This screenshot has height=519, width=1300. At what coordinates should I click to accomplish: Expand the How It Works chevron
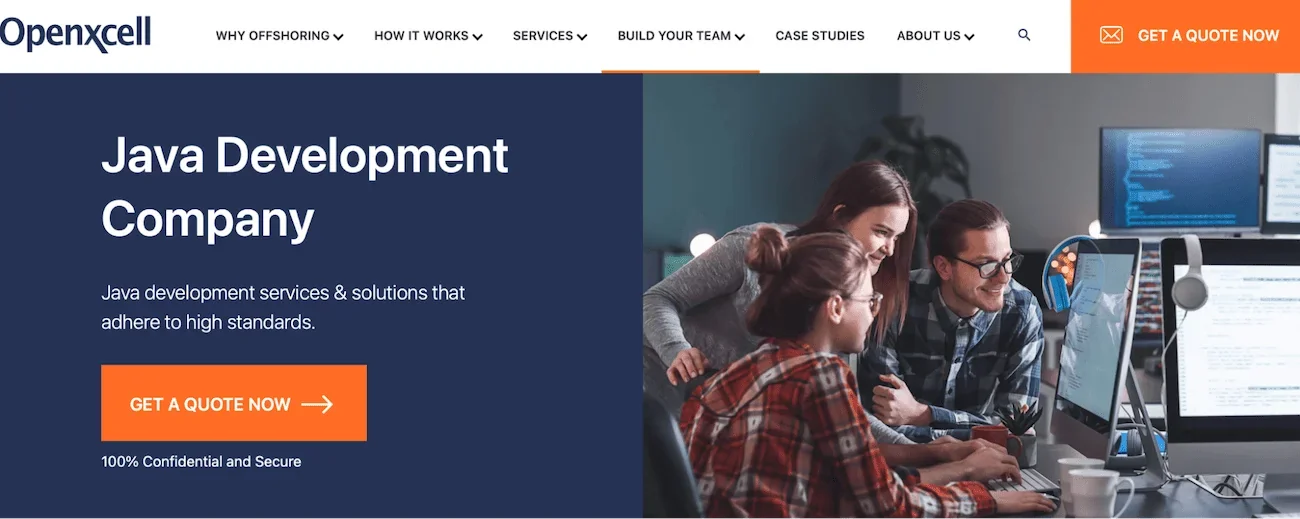[477, 37]
